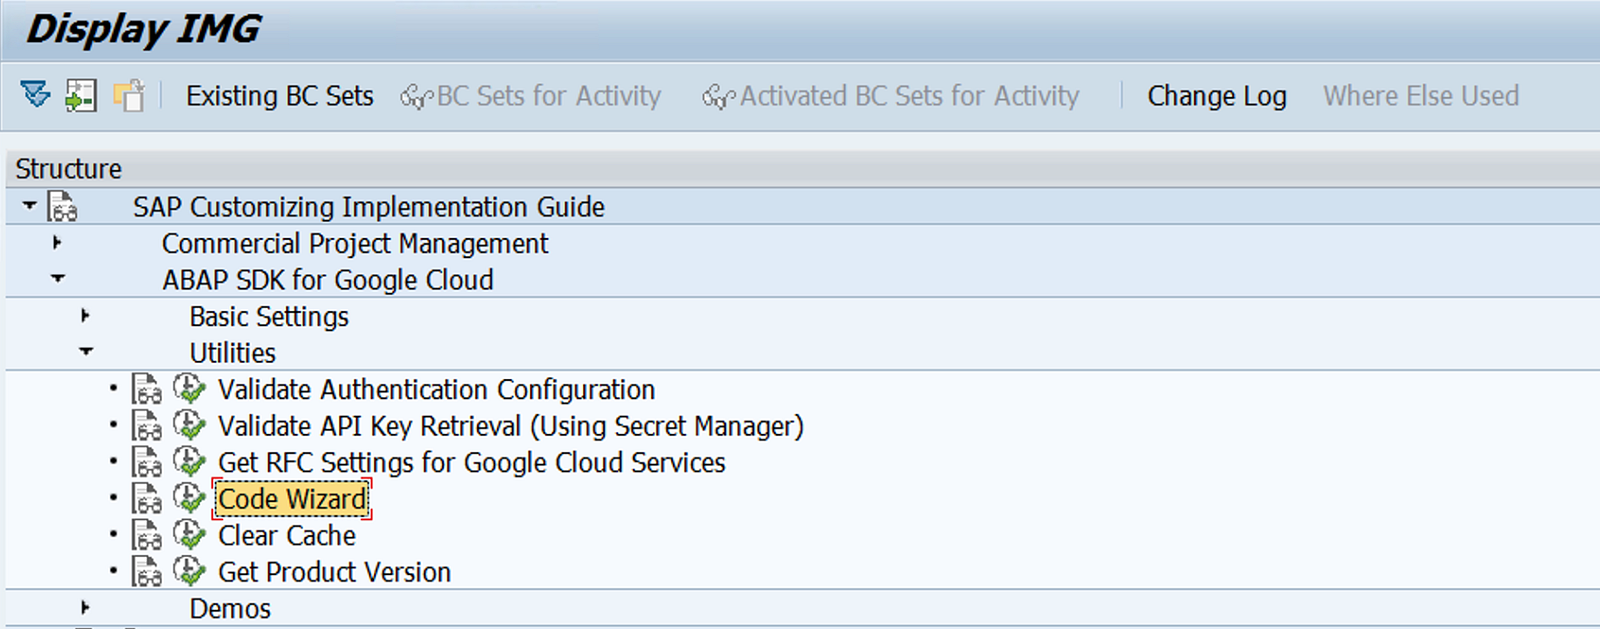Collapse the Utilities node
Screen dimensions: 1600x629
(86, 352)
